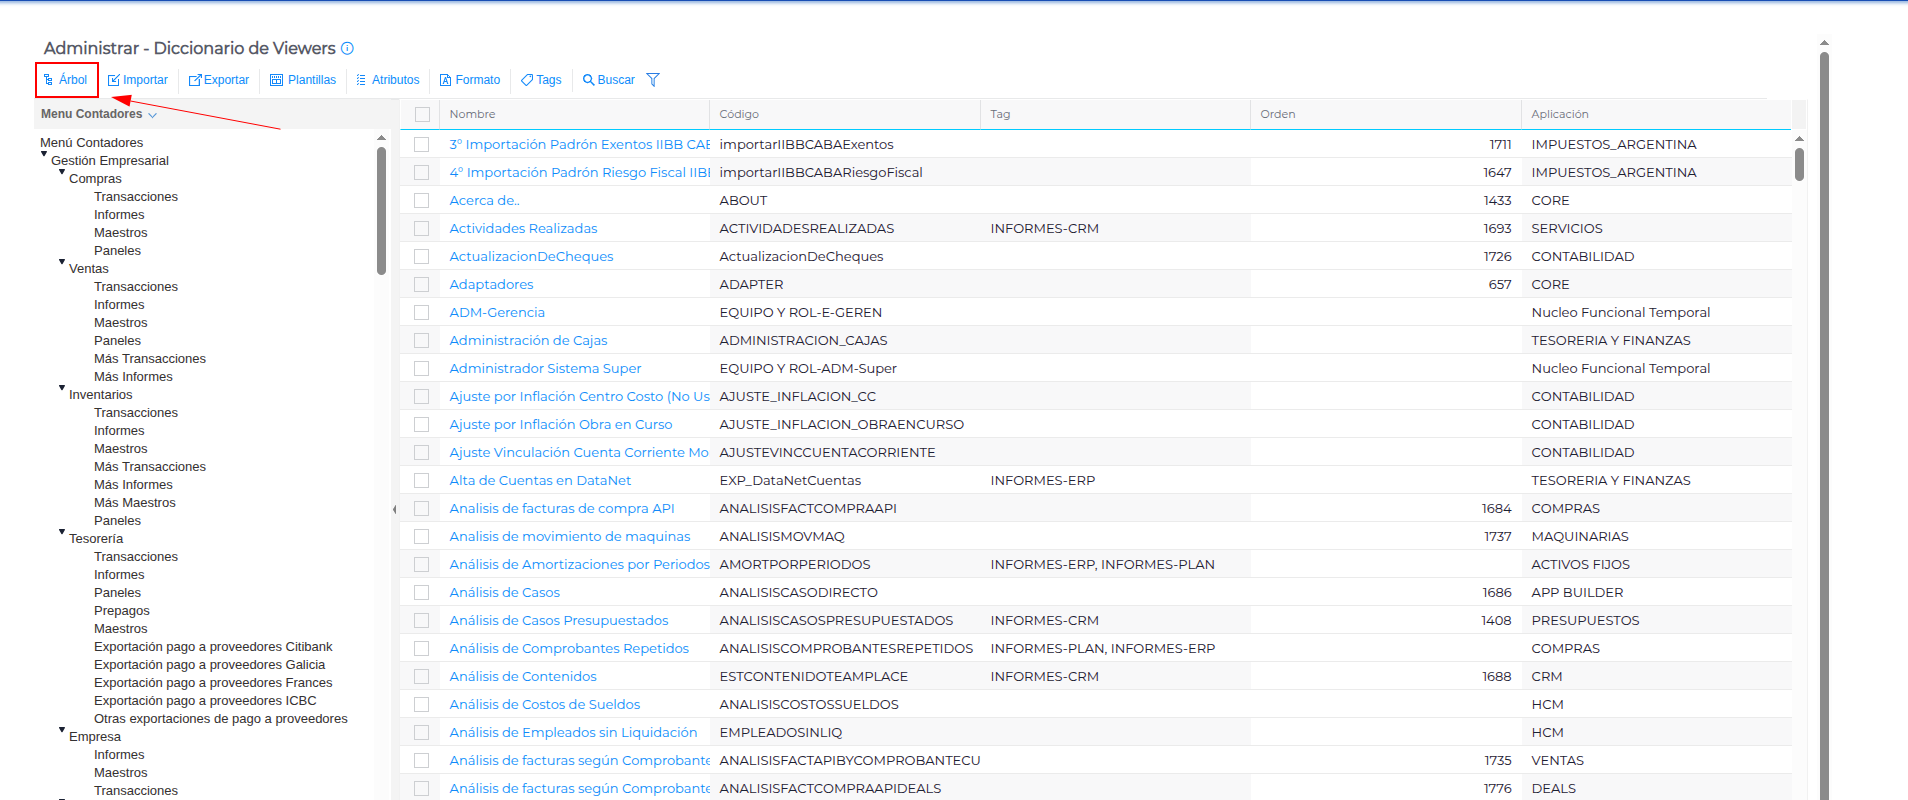
Task: Open the Actividades Realizadas link
Action: click(x=523, y=228)
